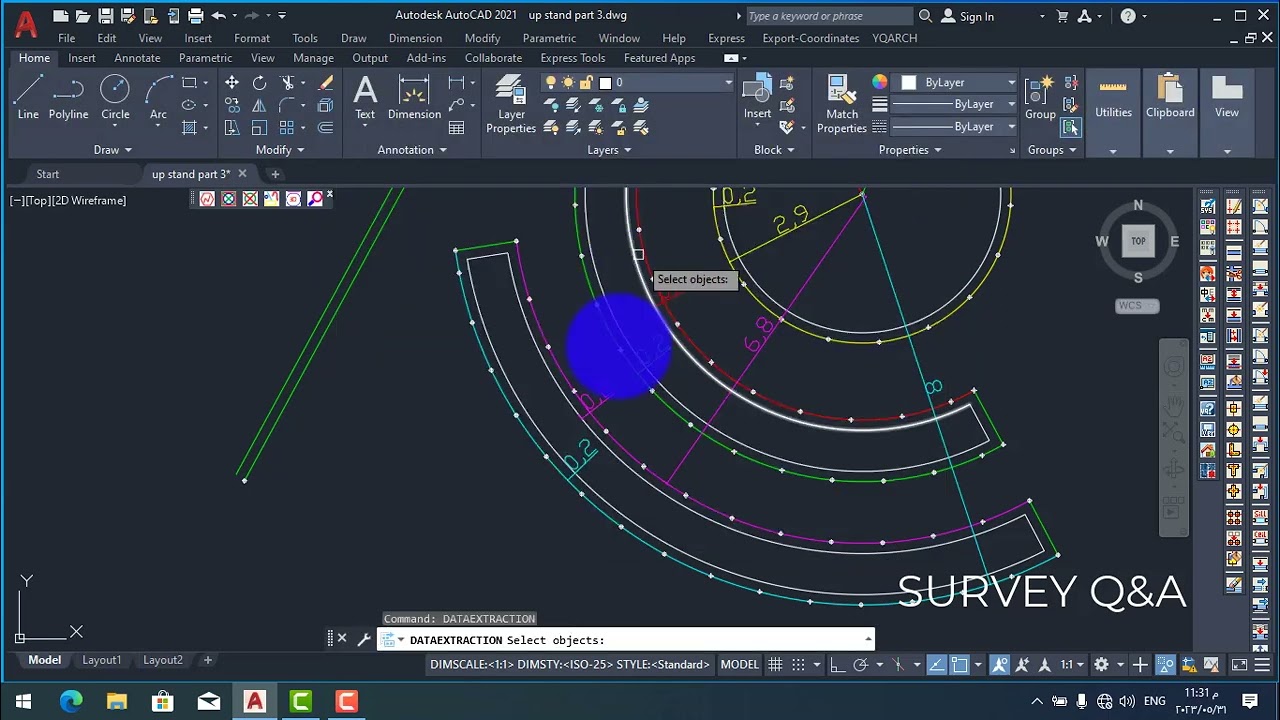
Task: Toggle ortho mode in status bar
Action: [837, 665]
